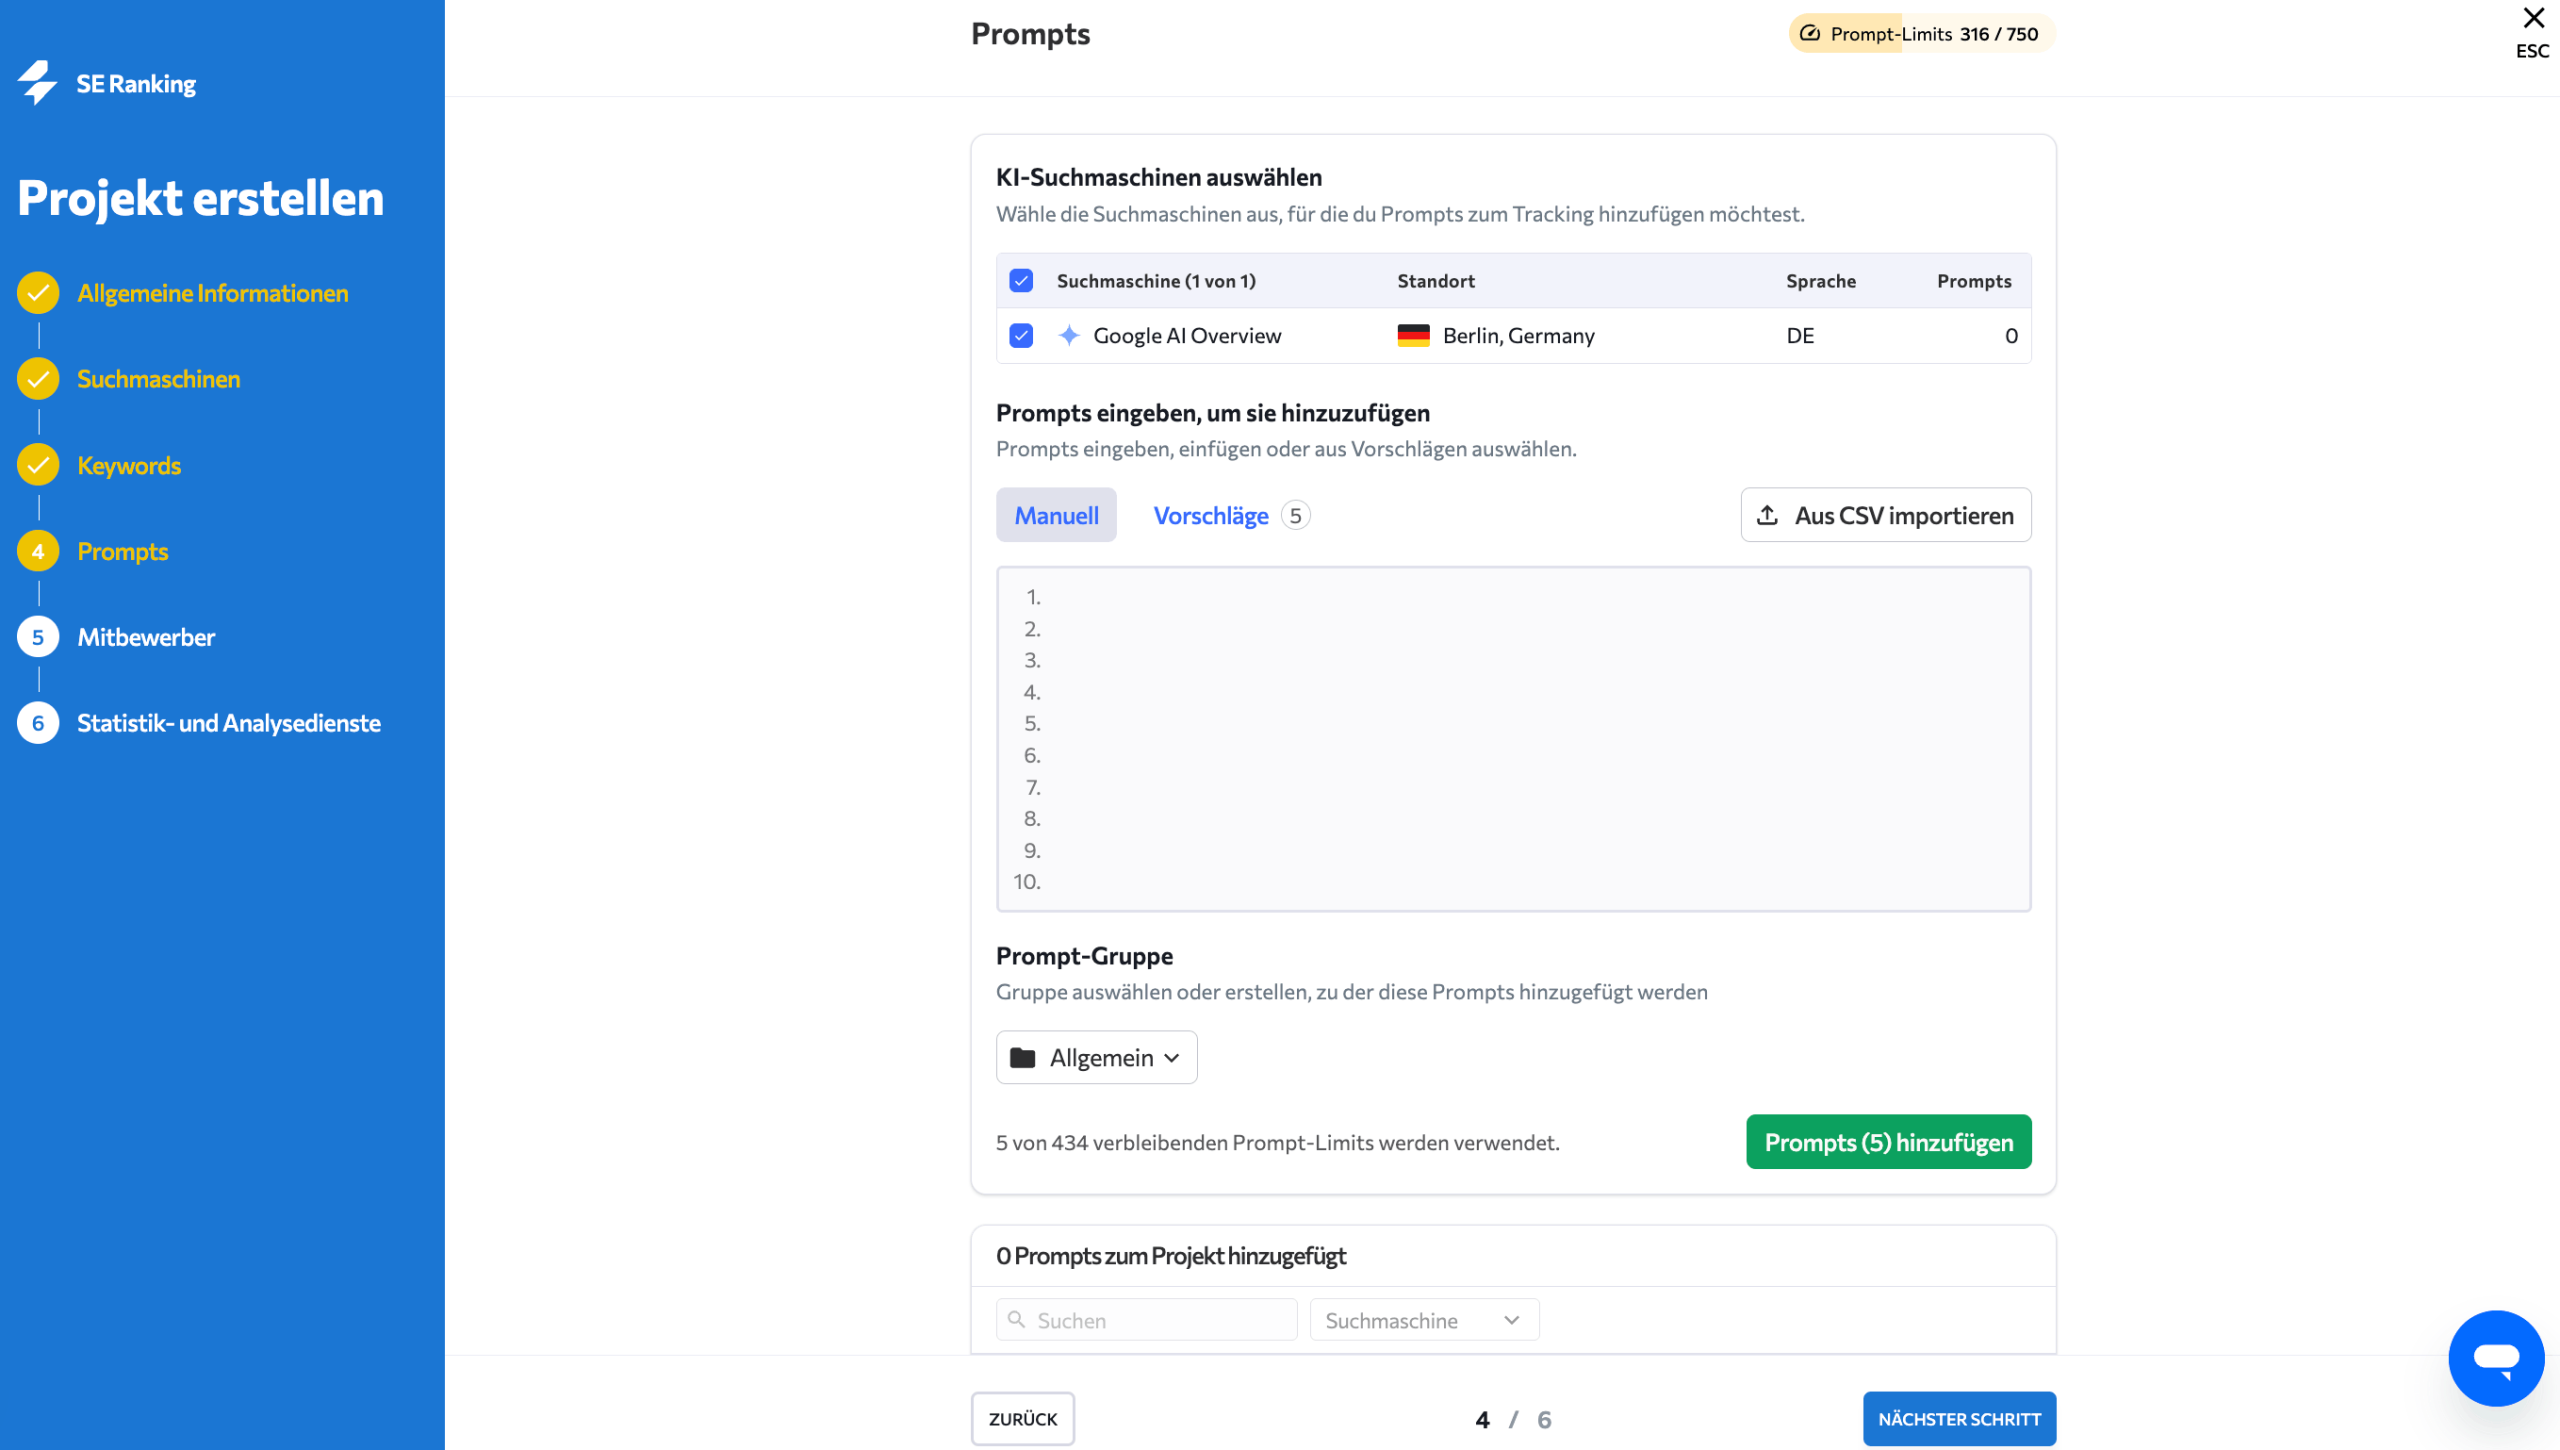Screen dimensions: 2560x1450
Task: Click the Allgemeine Informationen checkmark step icon
Action: click(x=38, y=293)
